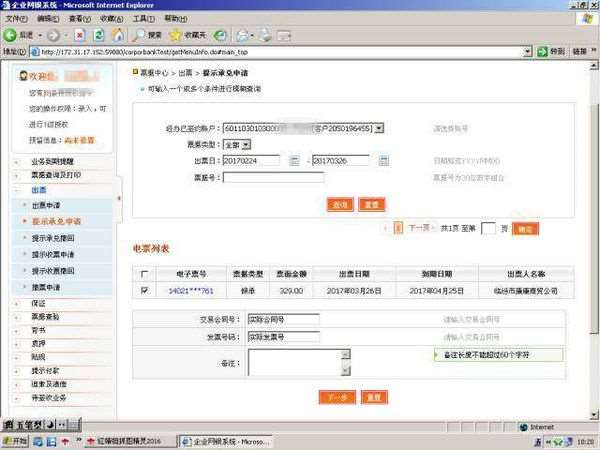Select the 出票申请 sidebar item
The width and height of the screenshot is (600, 450).
46,205
